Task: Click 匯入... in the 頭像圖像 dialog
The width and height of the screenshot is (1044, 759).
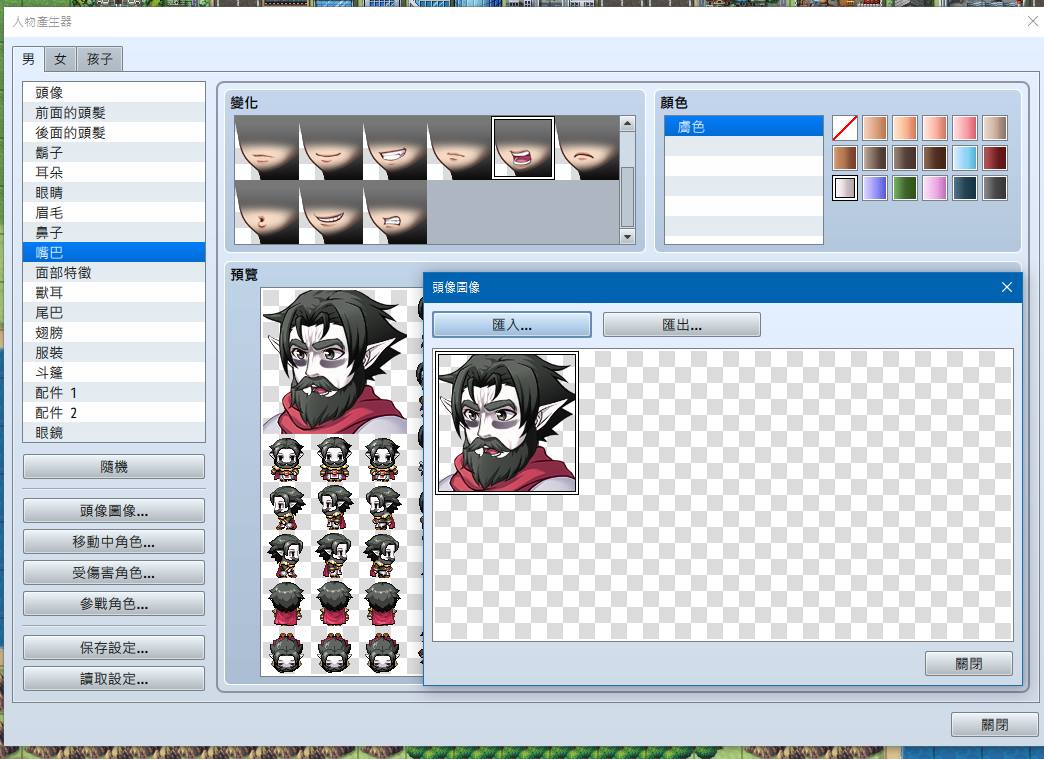Action: (x=512, y=325)
